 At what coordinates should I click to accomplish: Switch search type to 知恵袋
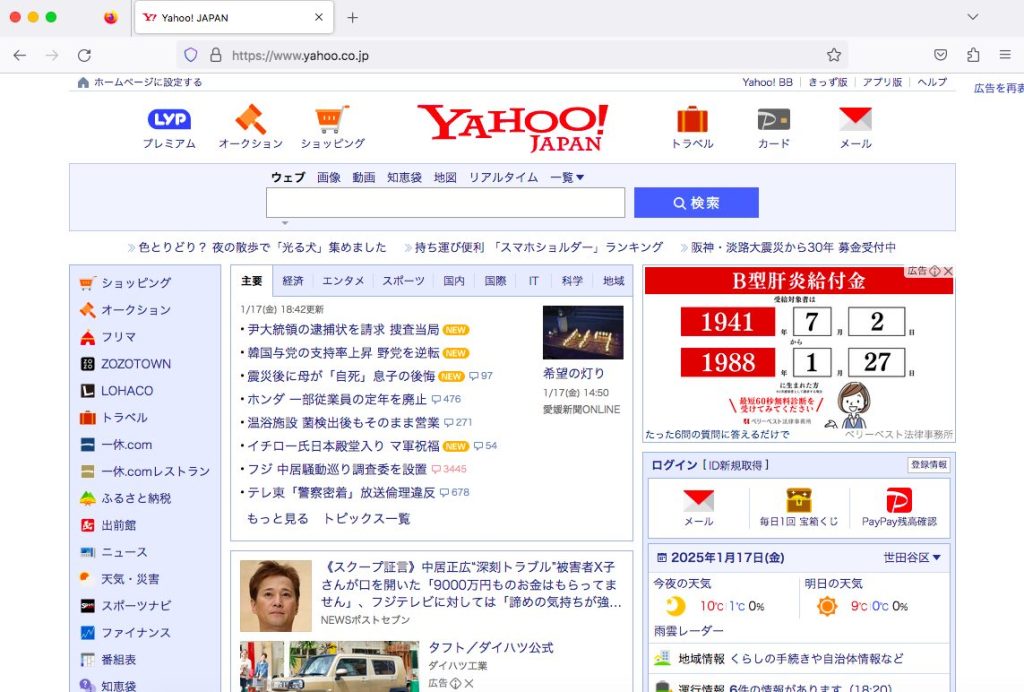click(404, 177)
